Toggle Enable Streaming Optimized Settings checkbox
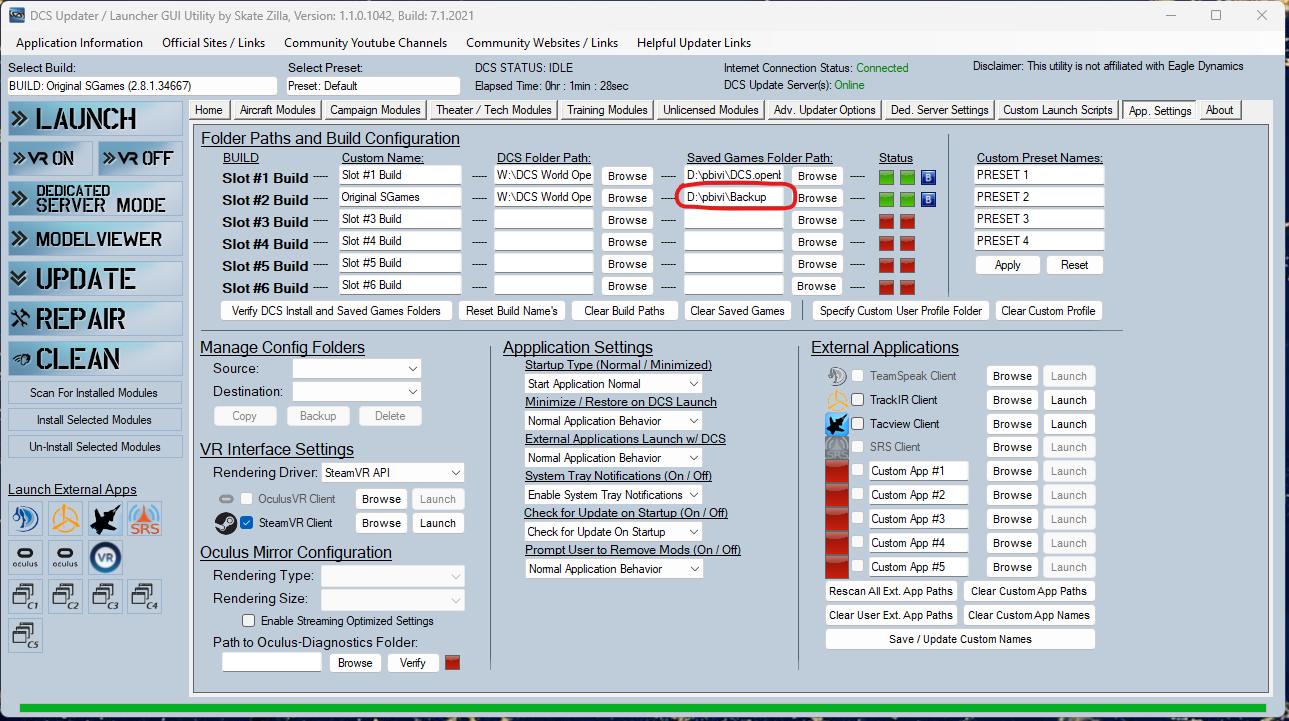The image size is (1289, 721). click(249, 621)
